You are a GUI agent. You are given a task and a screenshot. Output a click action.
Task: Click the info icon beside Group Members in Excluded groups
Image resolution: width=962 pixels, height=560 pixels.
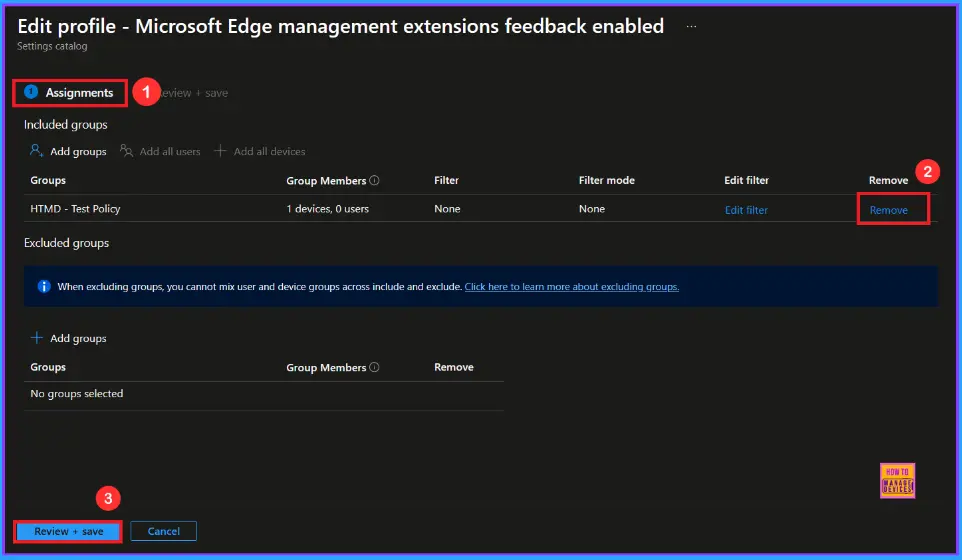374,367
